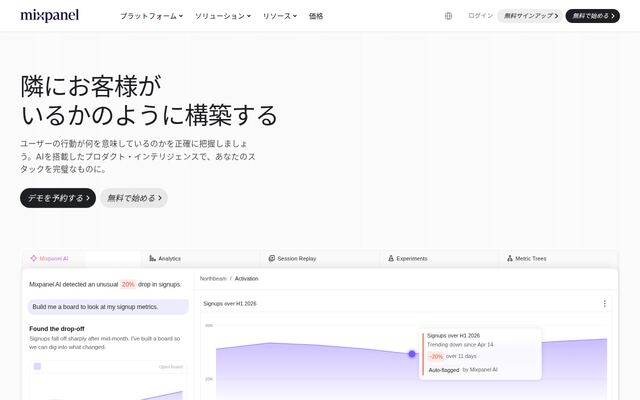Open the 価格 page

pos(316,16)
